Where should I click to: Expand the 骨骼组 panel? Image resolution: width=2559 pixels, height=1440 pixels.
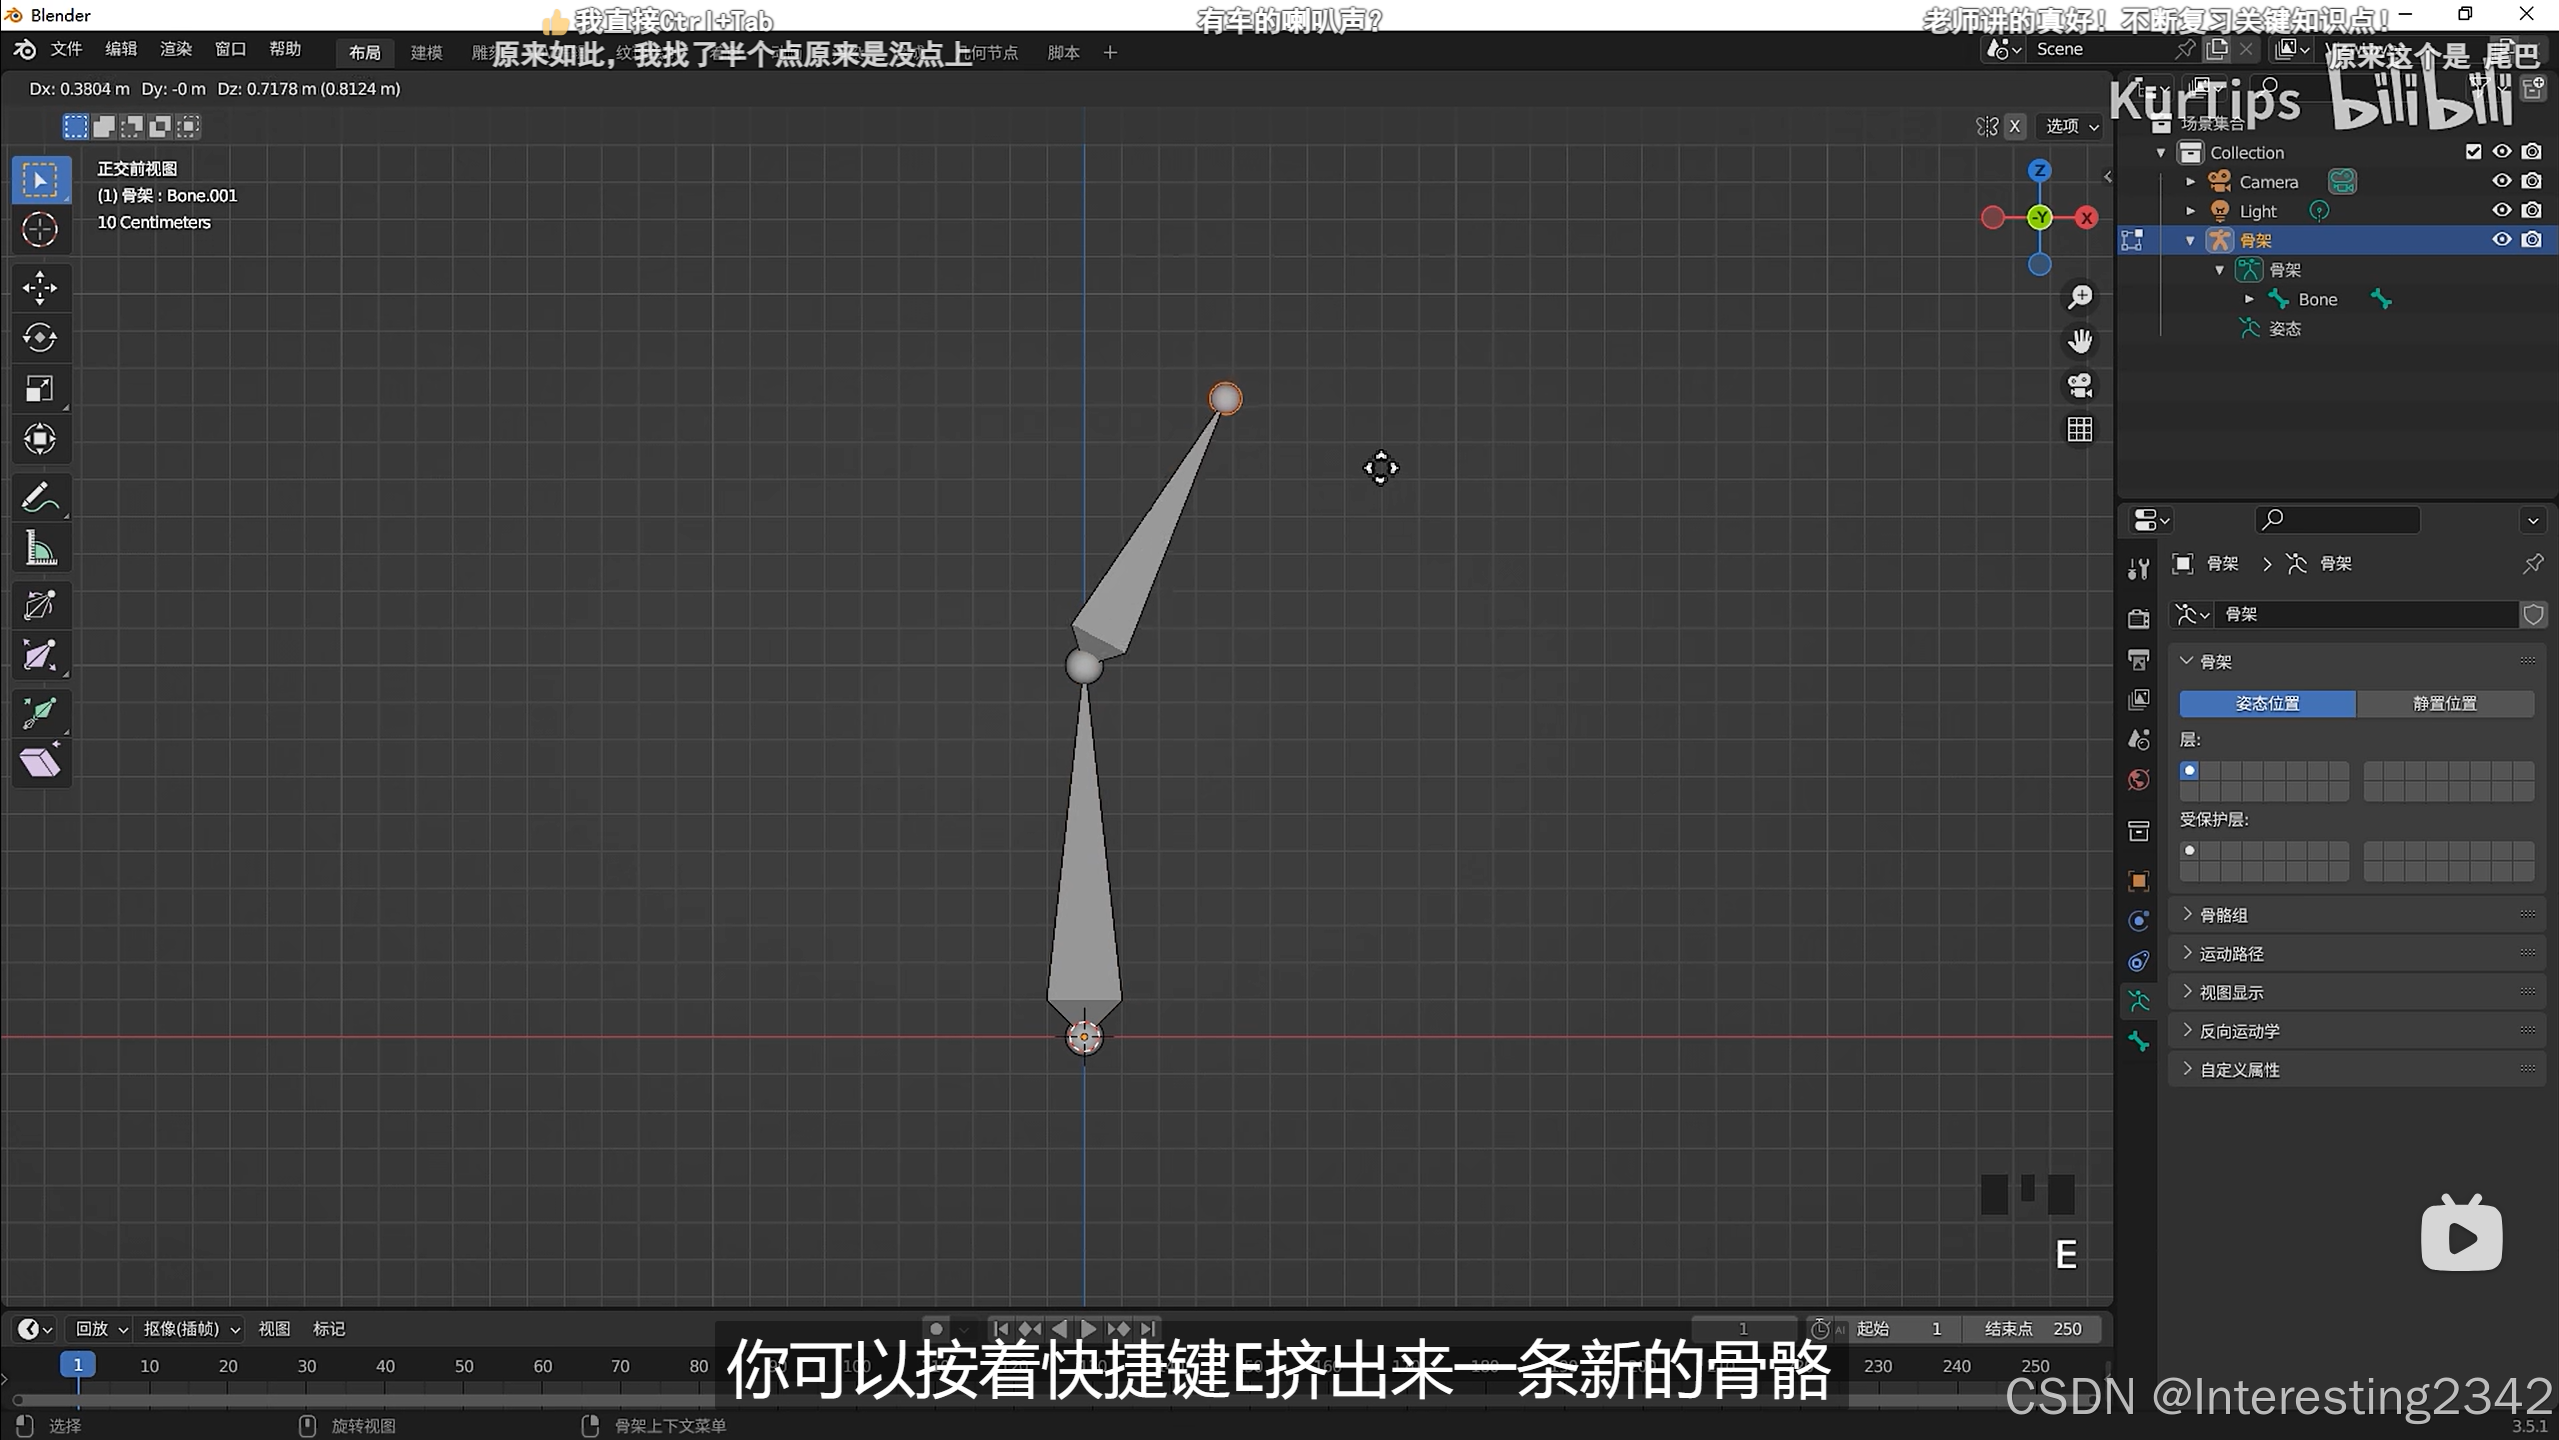[x=2223, y=915]
